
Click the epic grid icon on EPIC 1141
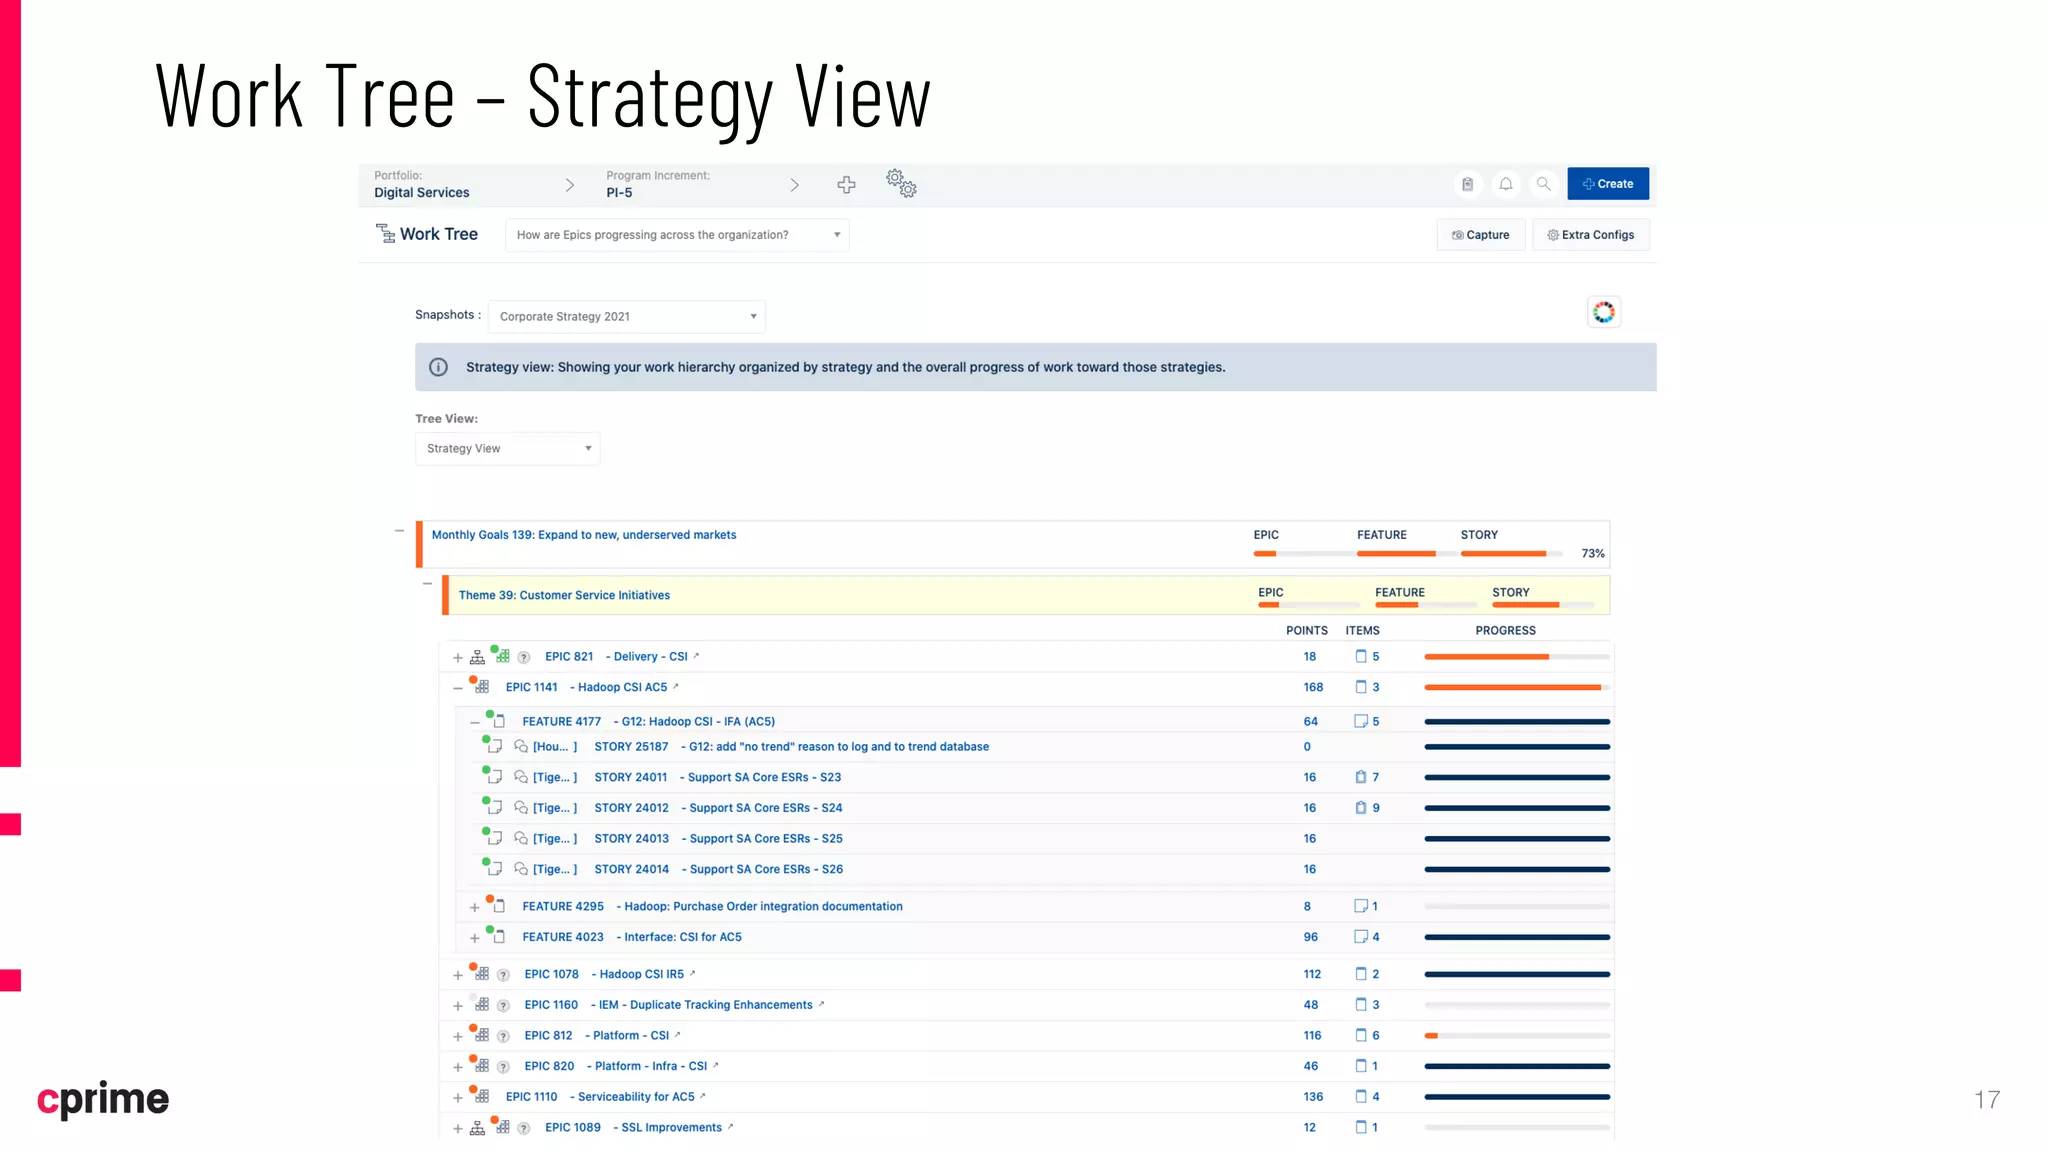pyautogui.click(x=482, y=687)
